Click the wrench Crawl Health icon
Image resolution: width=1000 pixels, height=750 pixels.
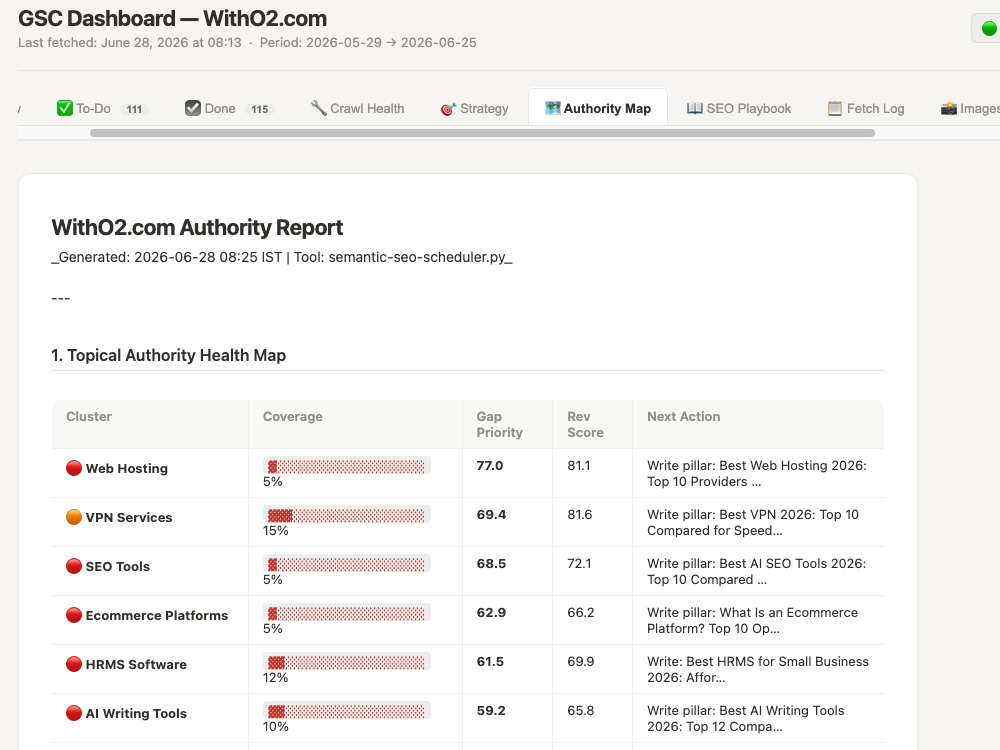(x=318, y=108)
